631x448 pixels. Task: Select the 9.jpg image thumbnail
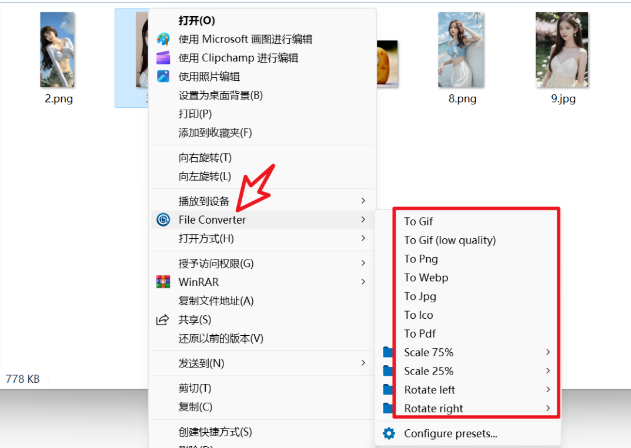point(562,50)
